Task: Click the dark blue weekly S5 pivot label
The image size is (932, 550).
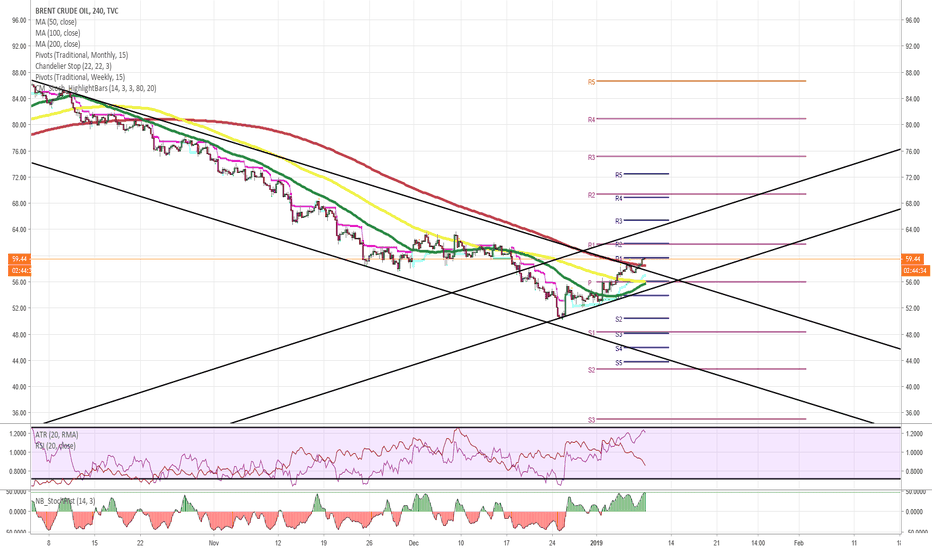Action: coord(619,362)
